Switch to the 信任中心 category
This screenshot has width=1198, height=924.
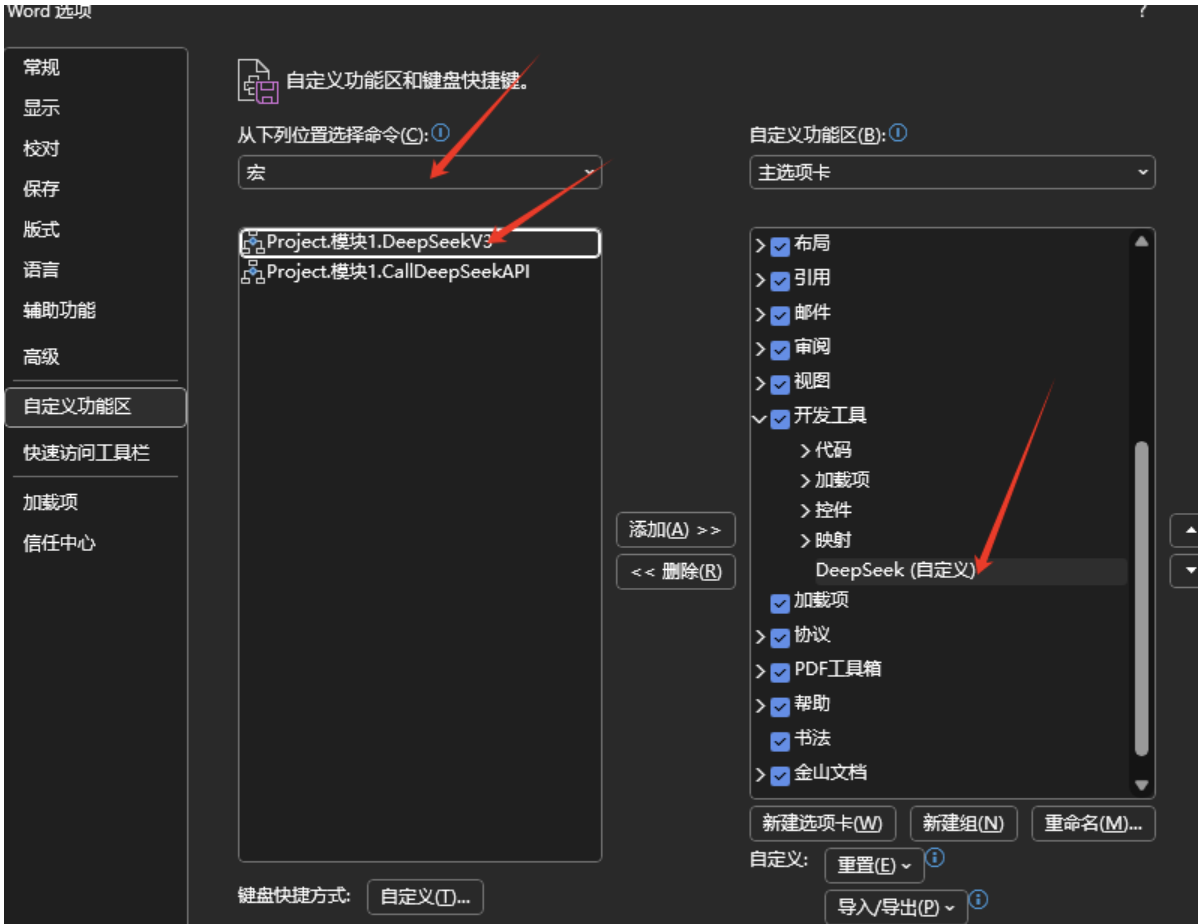60,544
